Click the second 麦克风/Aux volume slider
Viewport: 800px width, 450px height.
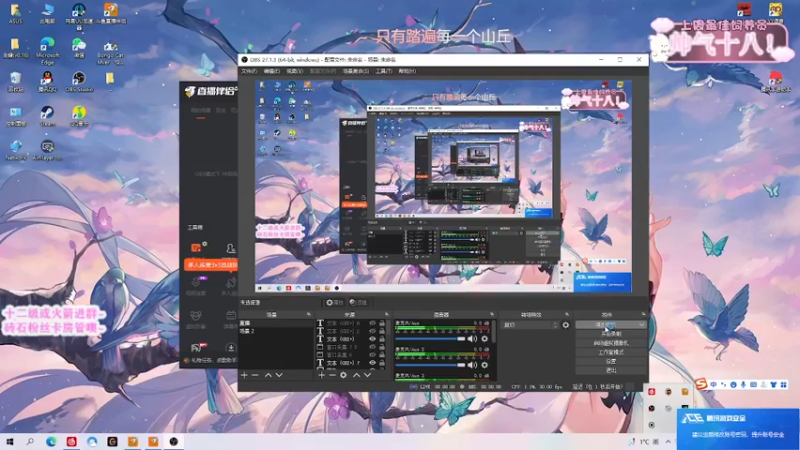(430, 365)
